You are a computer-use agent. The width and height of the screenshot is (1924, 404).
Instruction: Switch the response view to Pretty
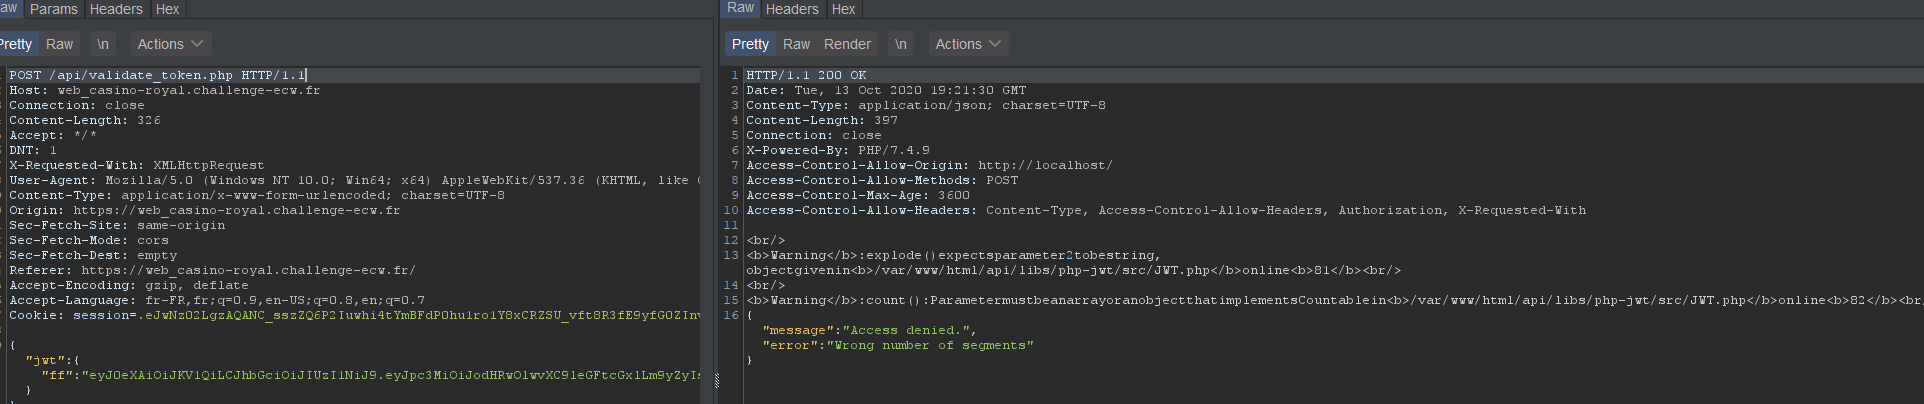[750, 44]
